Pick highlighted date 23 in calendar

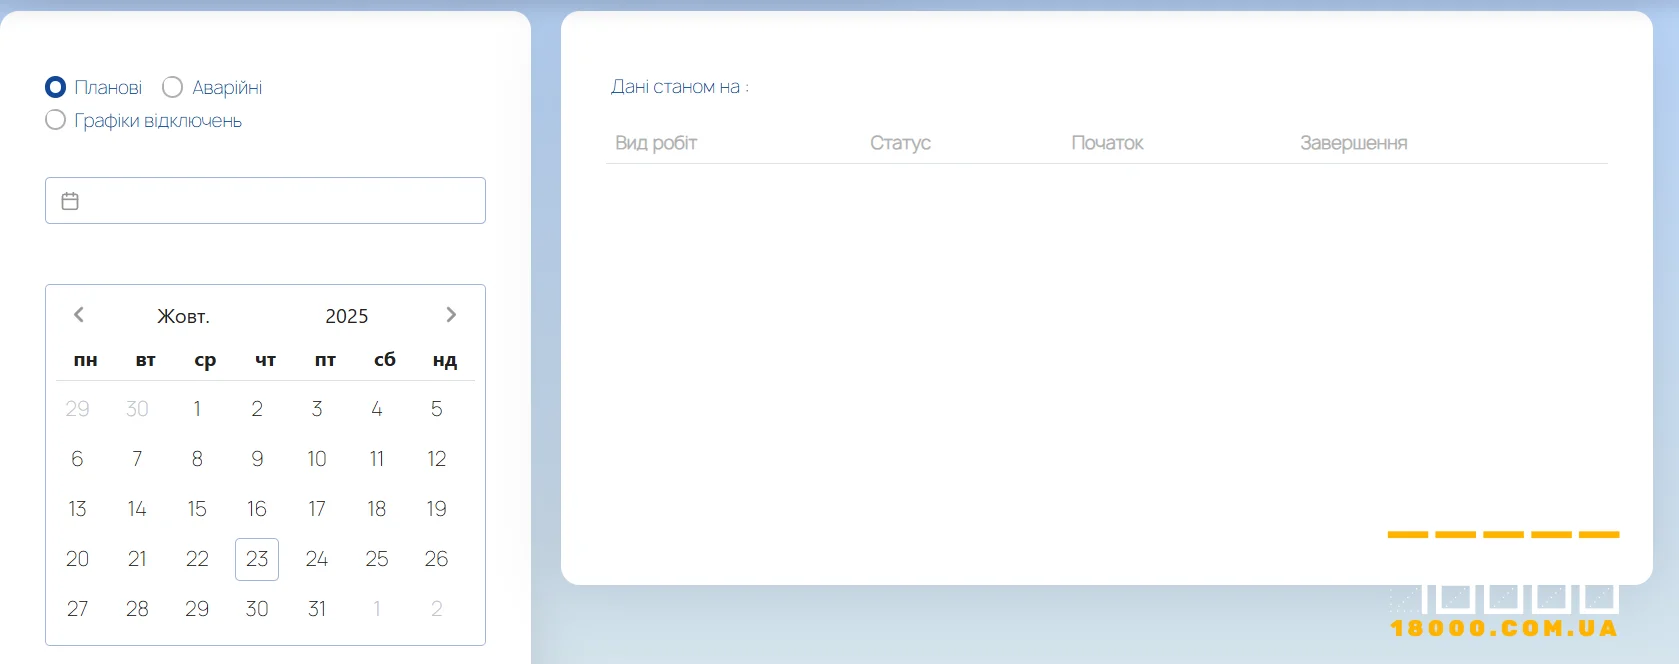click(x=257, y=559)
